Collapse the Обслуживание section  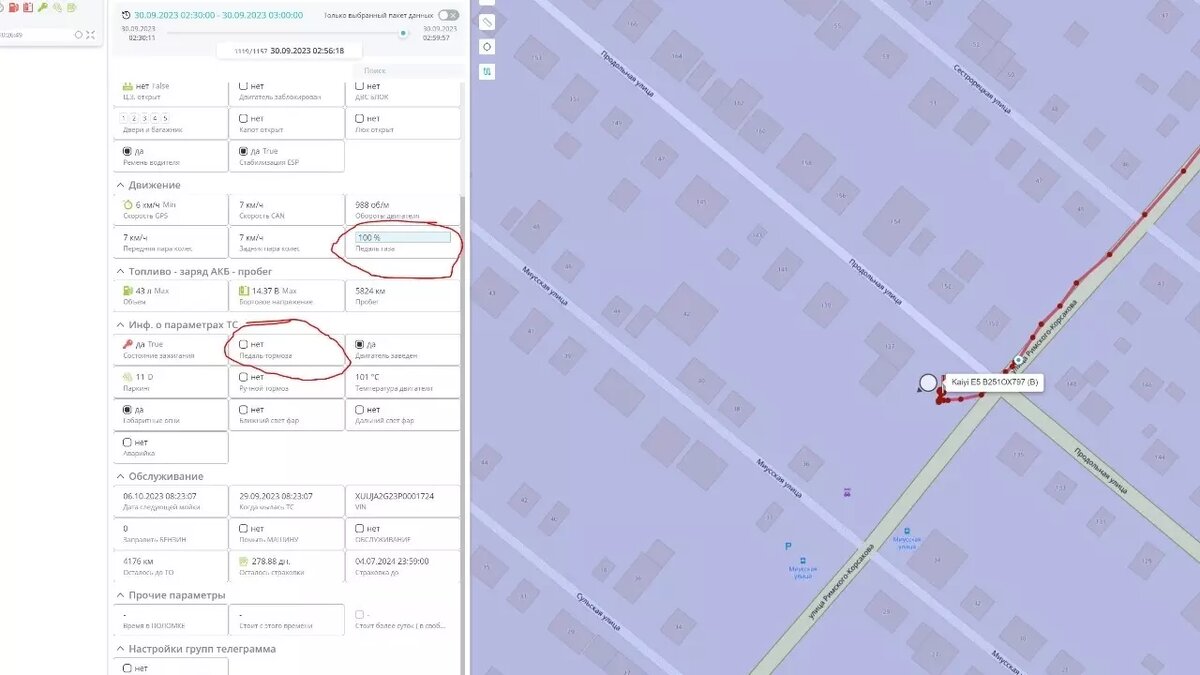click(120, 476)
